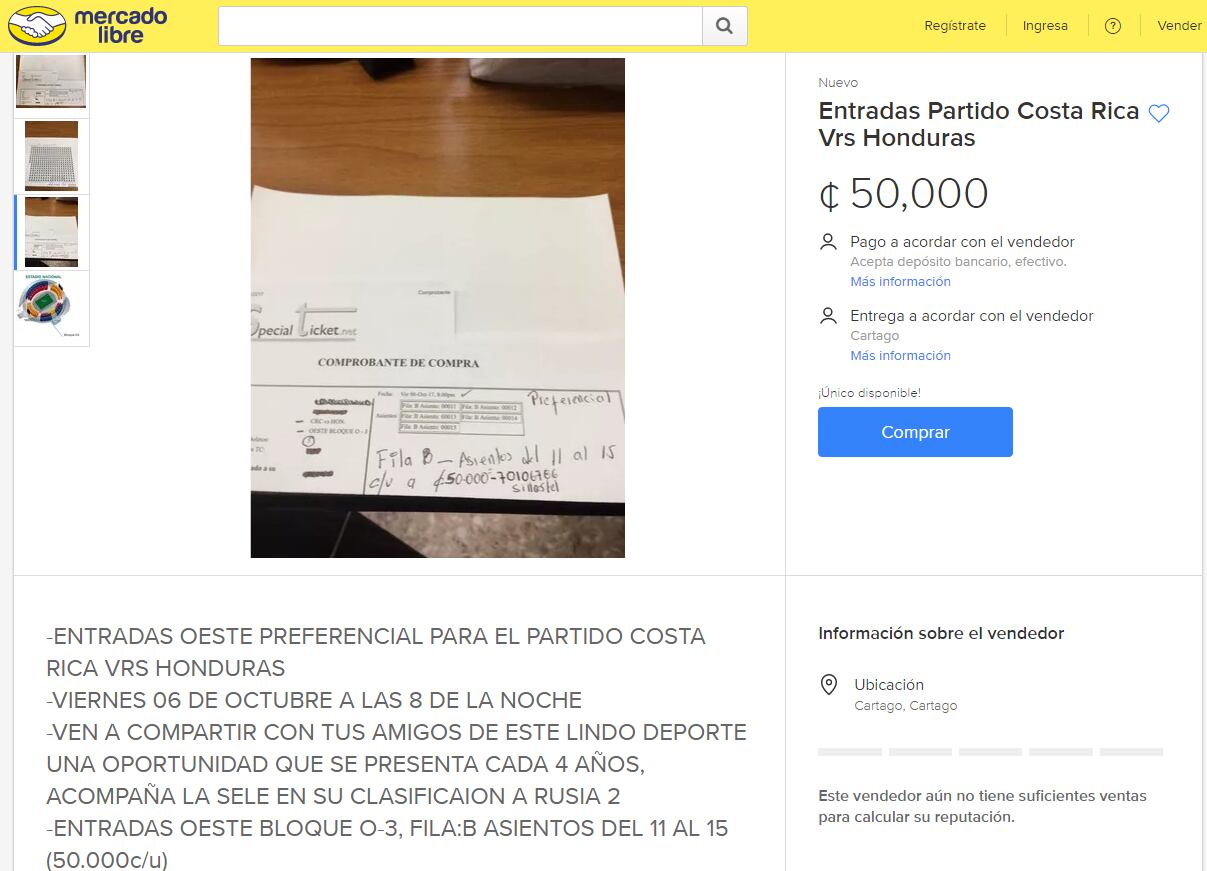Add listing to favorites with heart icon
The image size is (1207, 871).
pyautogui.click(x=1158, y=113)
